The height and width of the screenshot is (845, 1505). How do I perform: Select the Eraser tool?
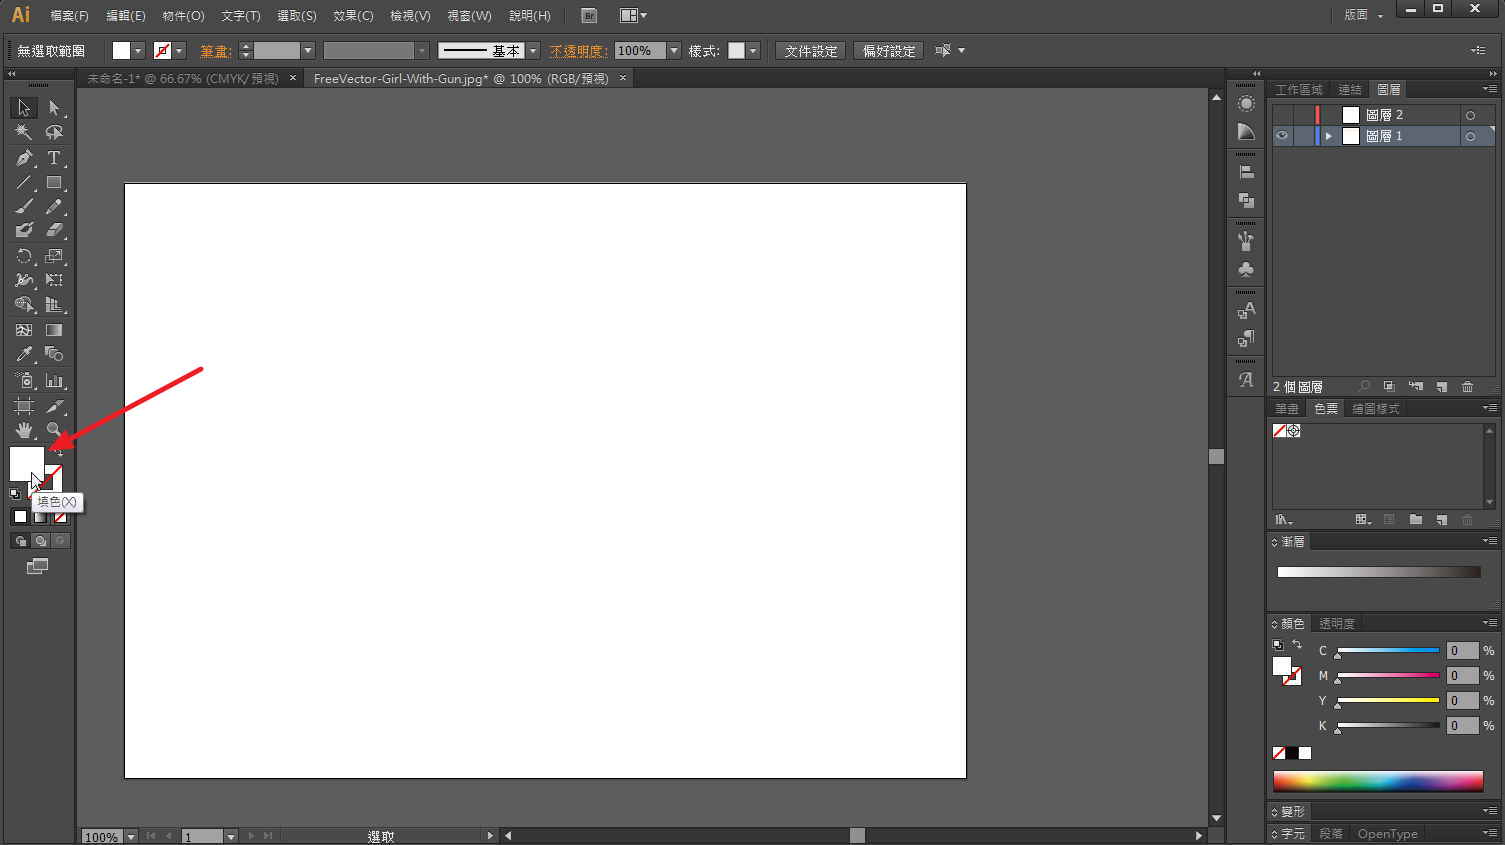[x=54, y=230]
